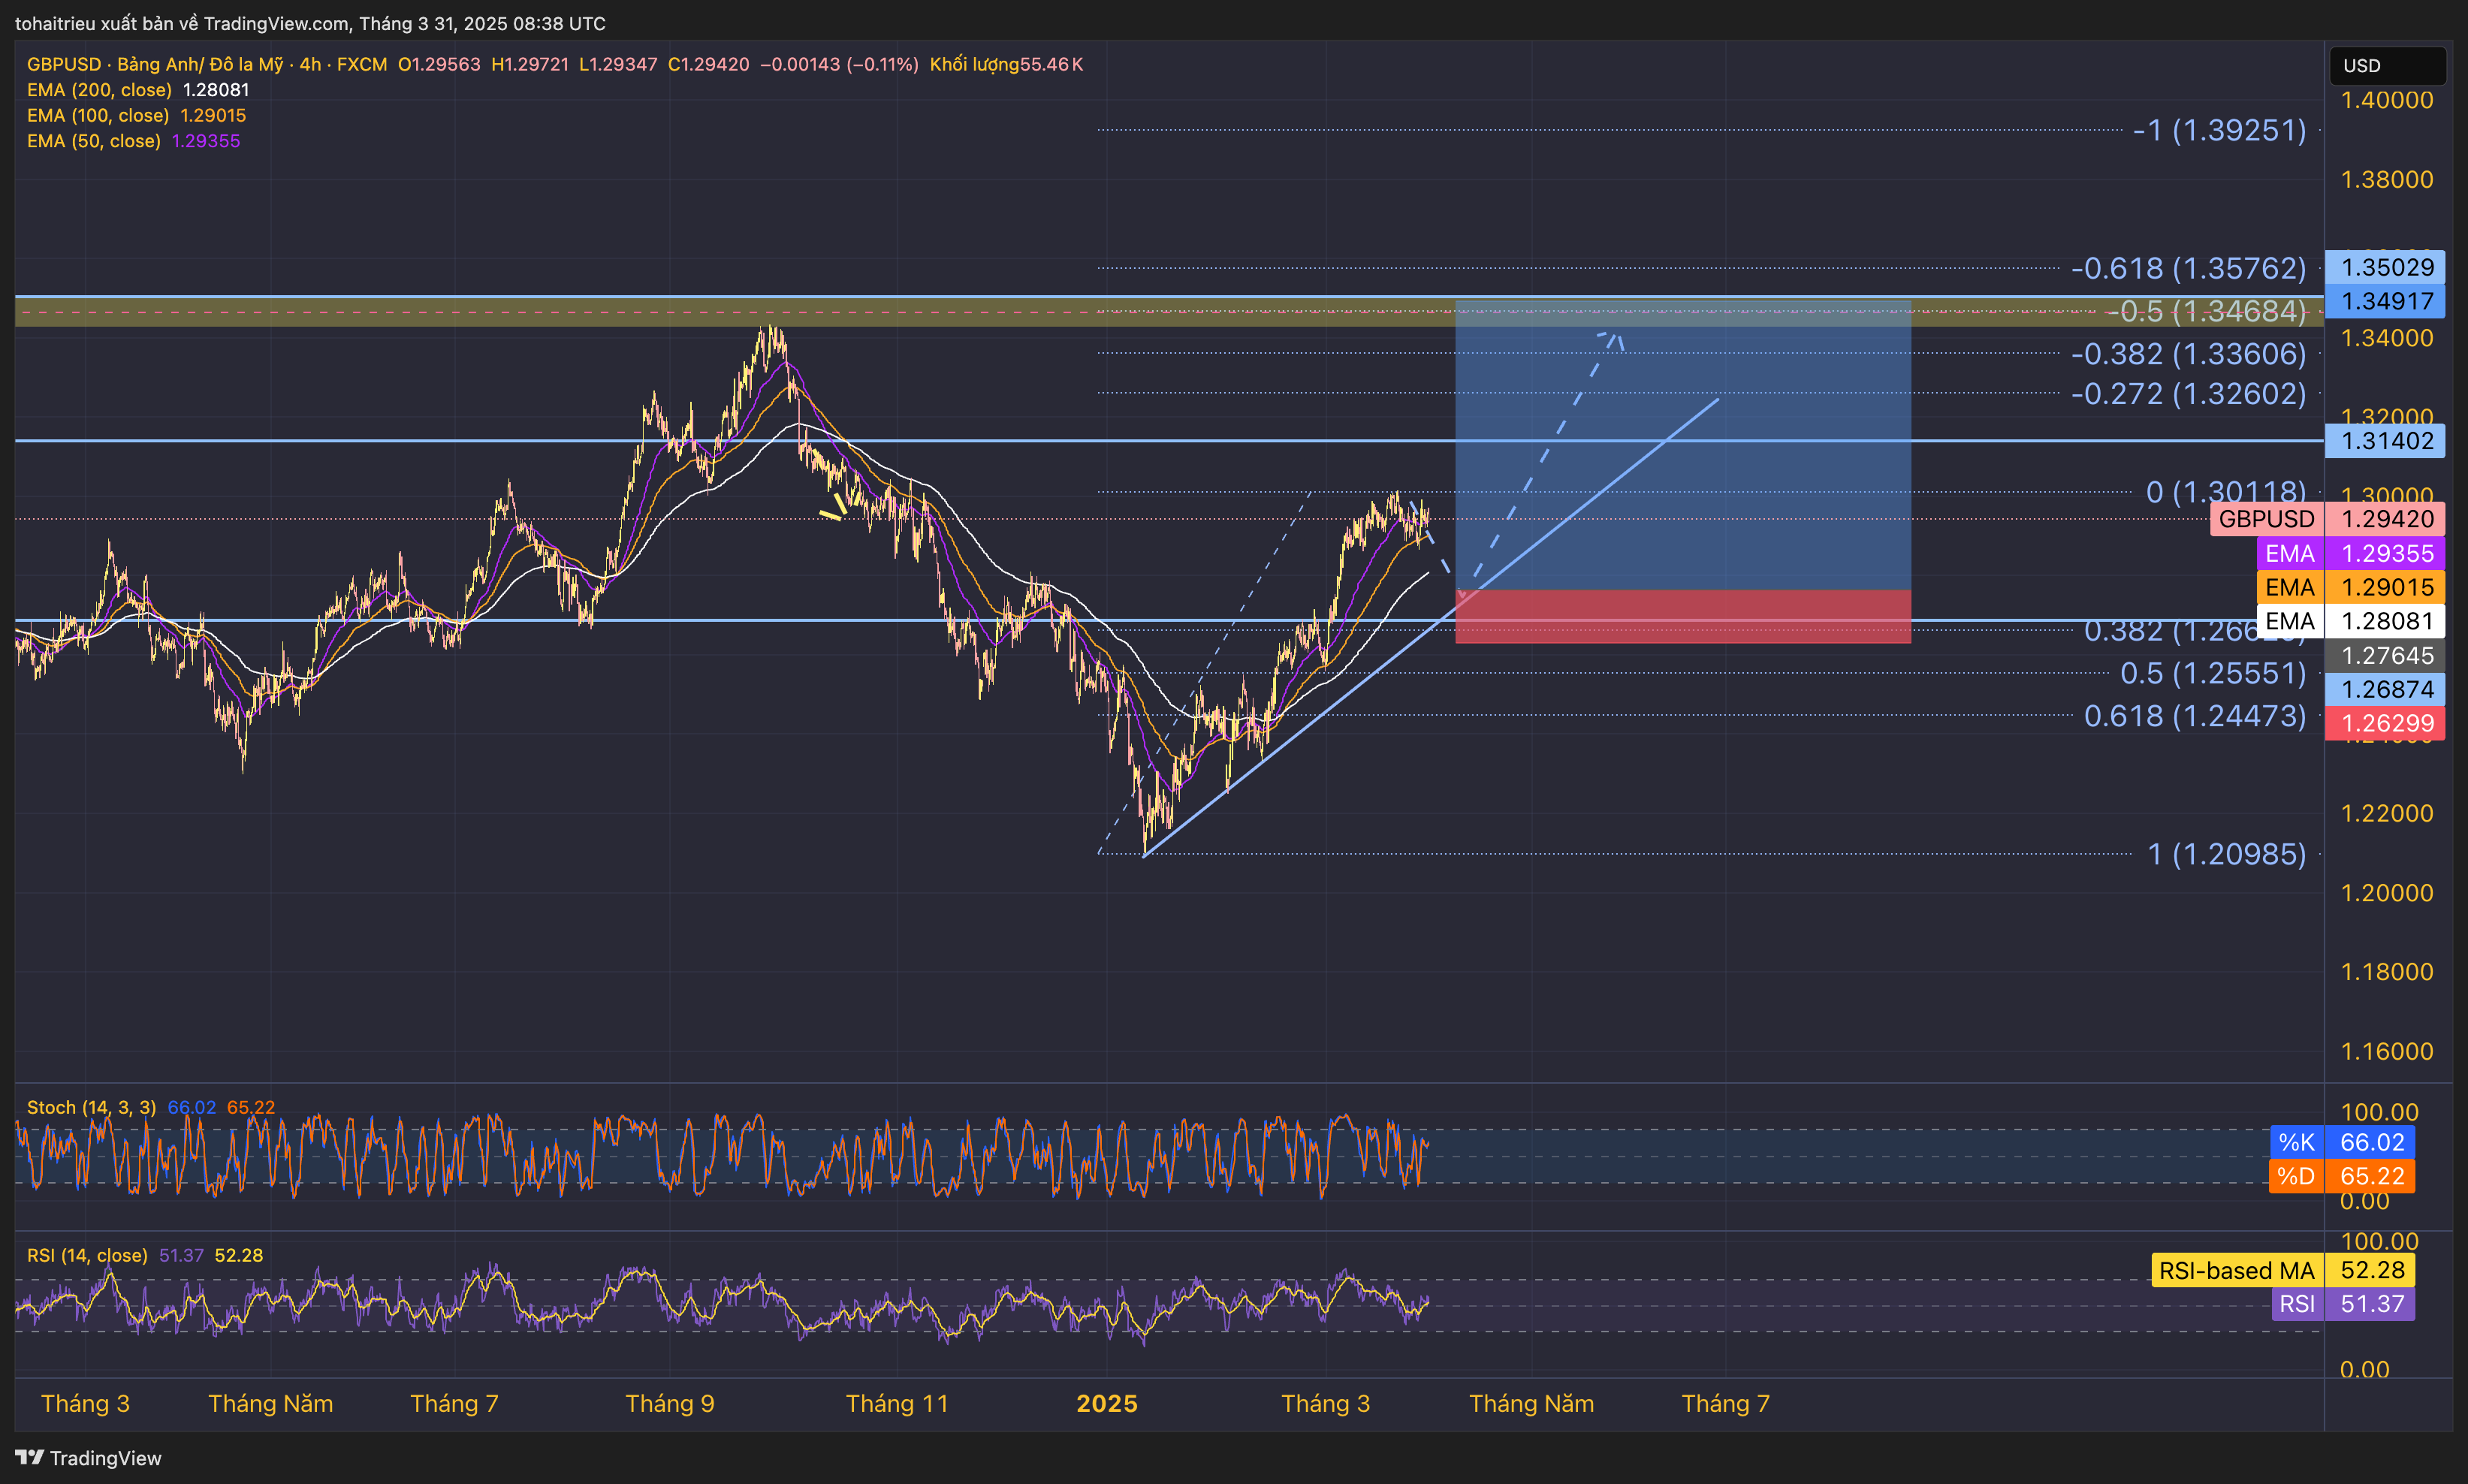
Task: Click the RSI (14, close) indicator label
Action: click(87, 1255)
